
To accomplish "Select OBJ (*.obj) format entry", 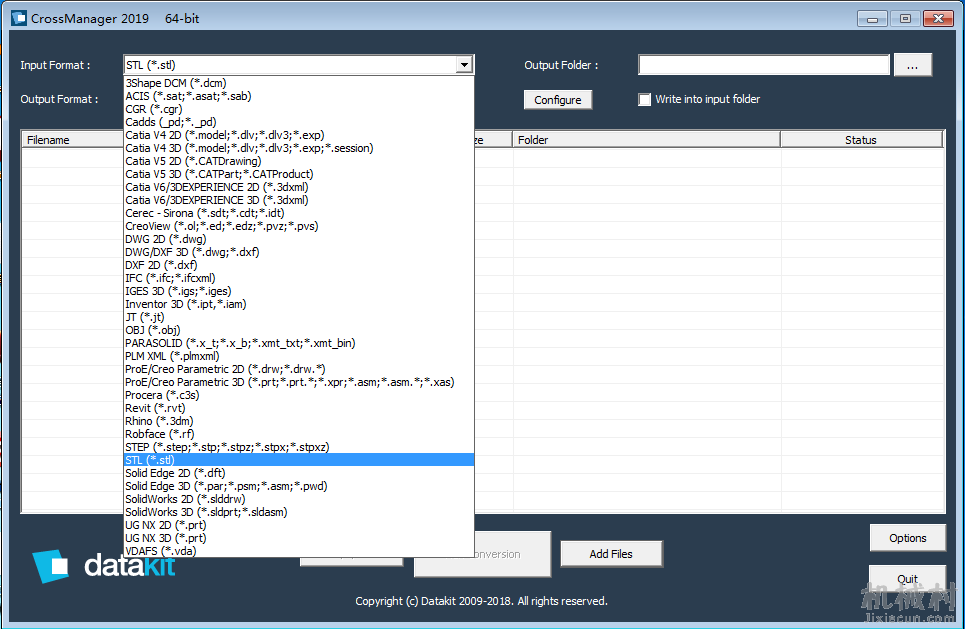I will coord(299,330).
